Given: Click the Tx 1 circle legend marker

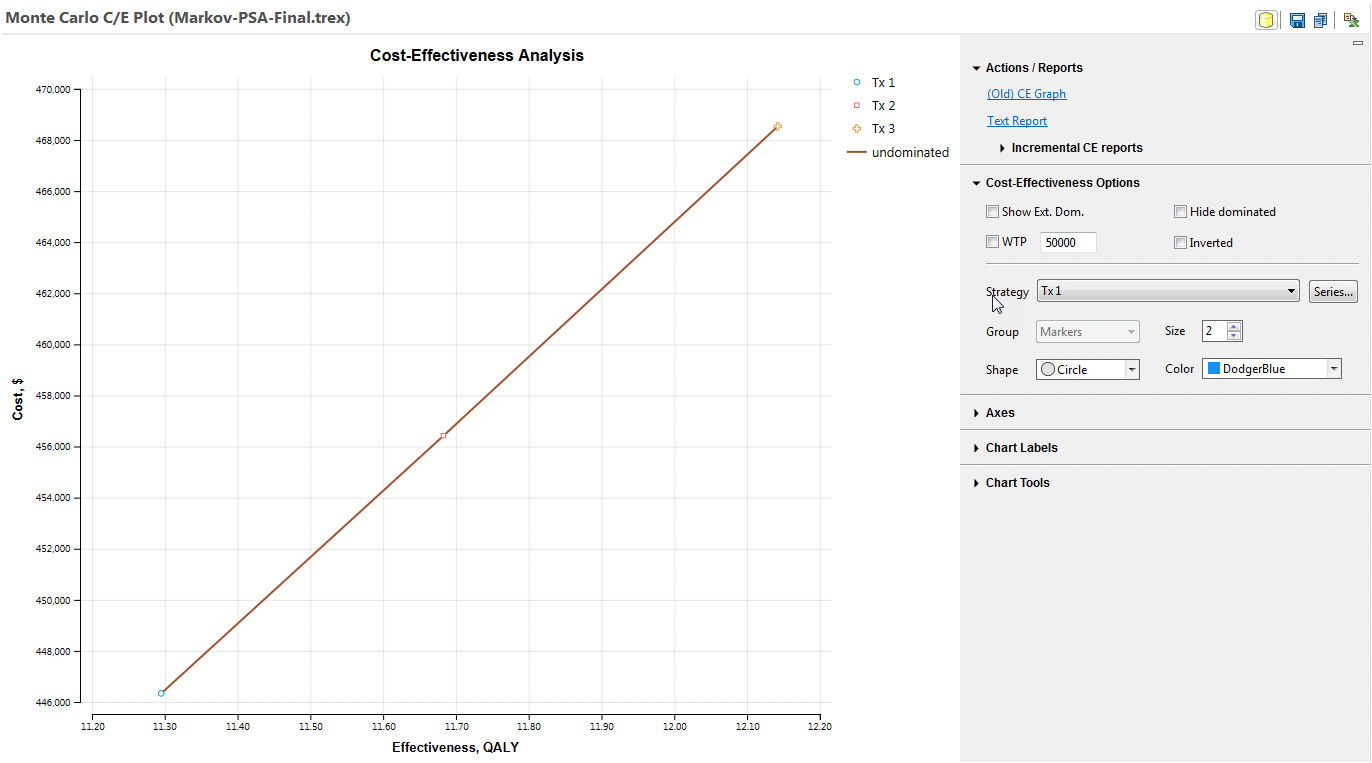Looking at the screenshot, I should point(857,82).
